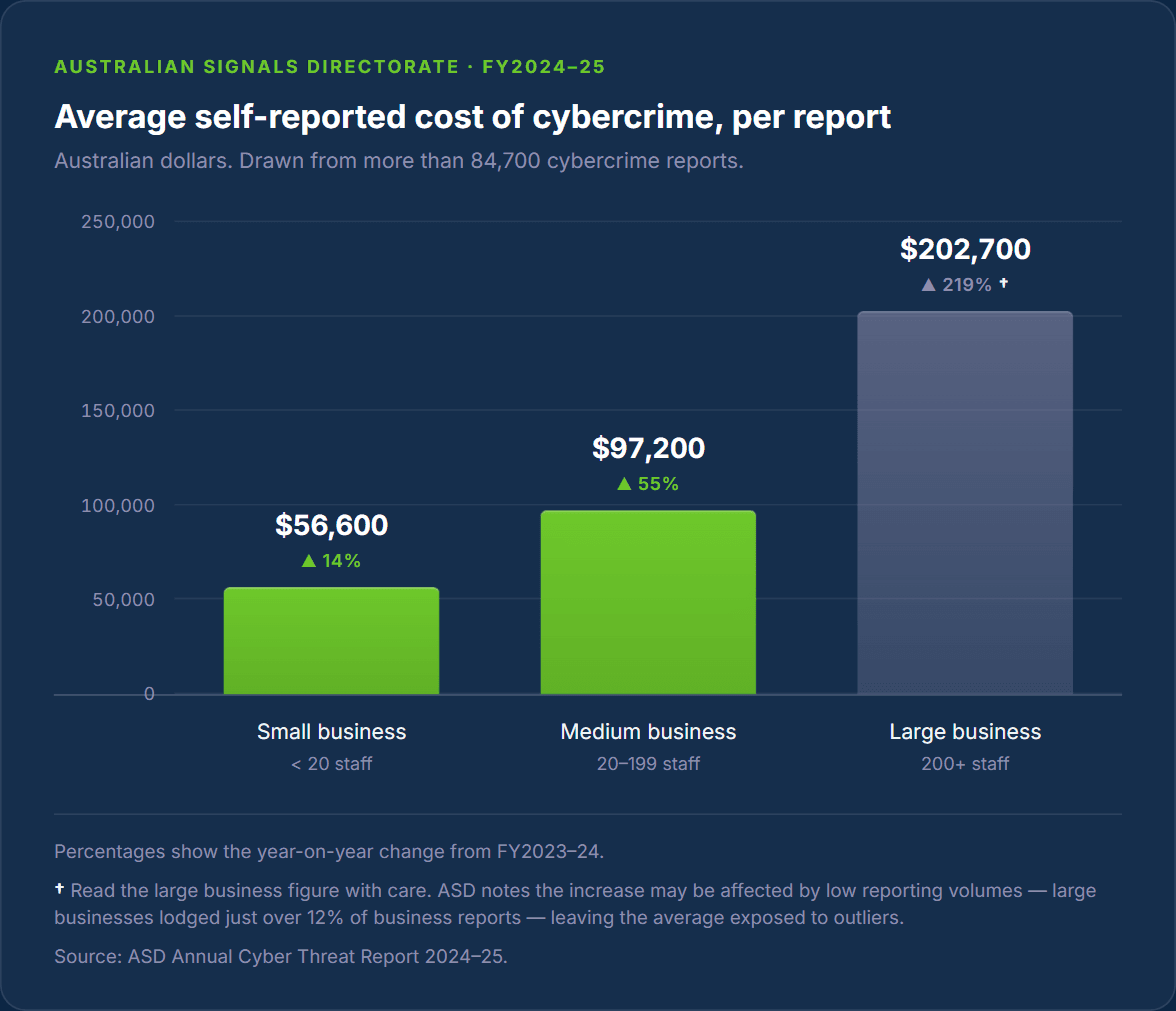
Task: Click the green Medium business bar
Action: (x=648, y=602)
